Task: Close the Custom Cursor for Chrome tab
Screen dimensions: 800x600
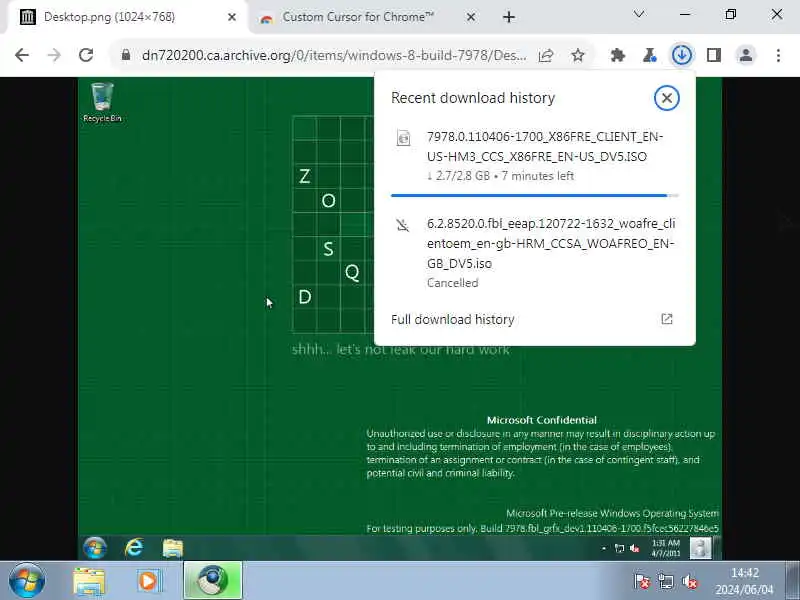Action: tap(471, 17)
